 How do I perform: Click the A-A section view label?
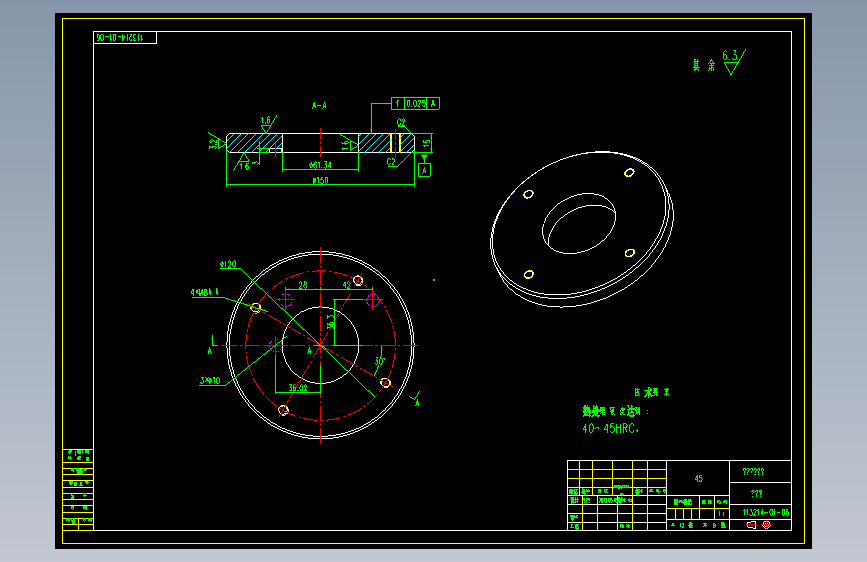click(x=319, y=105)
